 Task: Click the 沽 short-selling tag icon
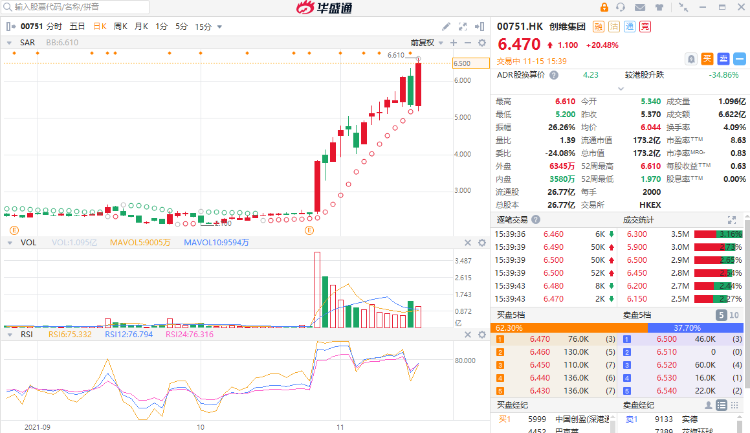click(614, 26)
